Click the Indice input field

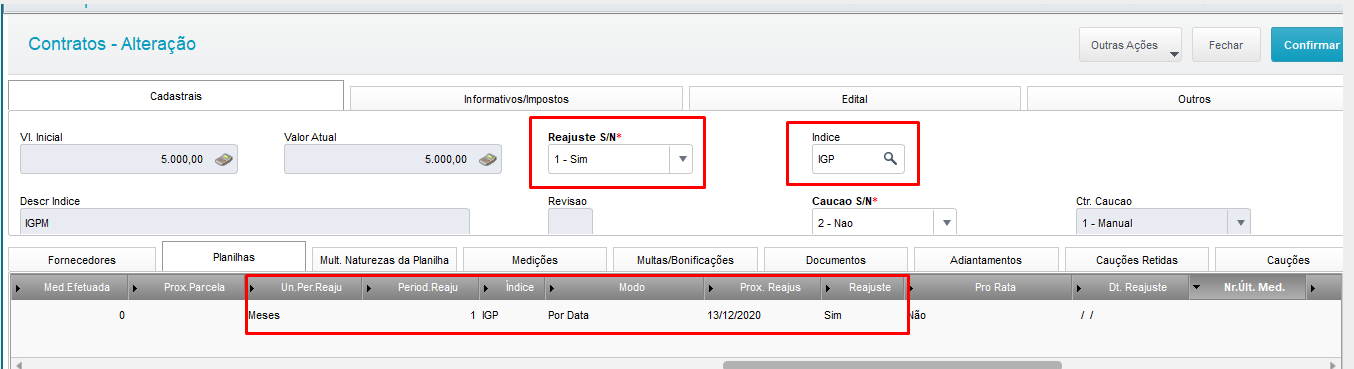coord(858,159)
